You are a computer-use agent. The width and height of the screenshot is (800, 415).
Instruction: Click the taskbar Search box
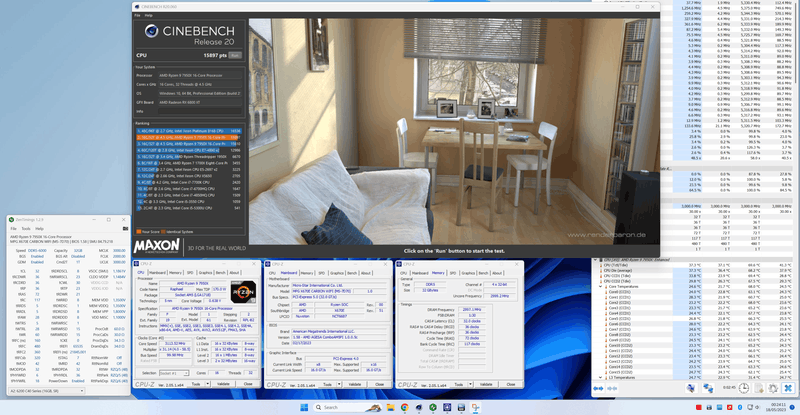click(x=347, y=407)
